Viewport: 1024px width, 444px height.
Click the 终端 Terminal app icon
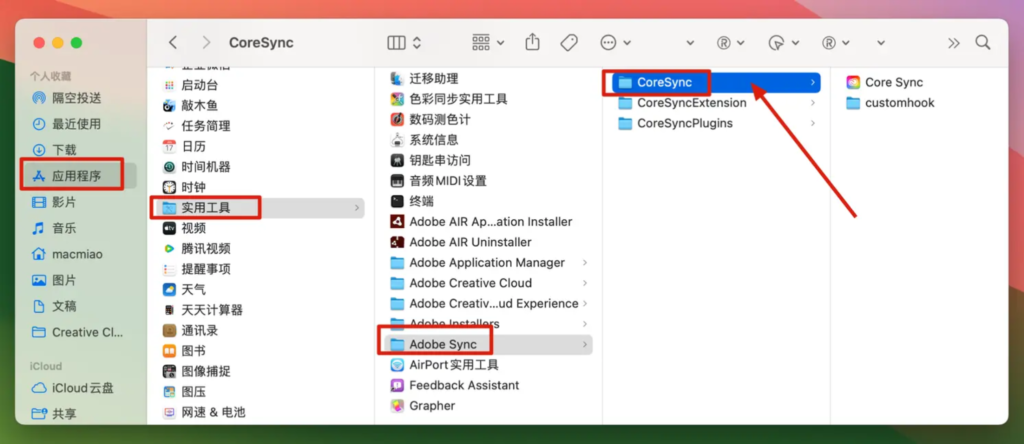click(396, 201)
